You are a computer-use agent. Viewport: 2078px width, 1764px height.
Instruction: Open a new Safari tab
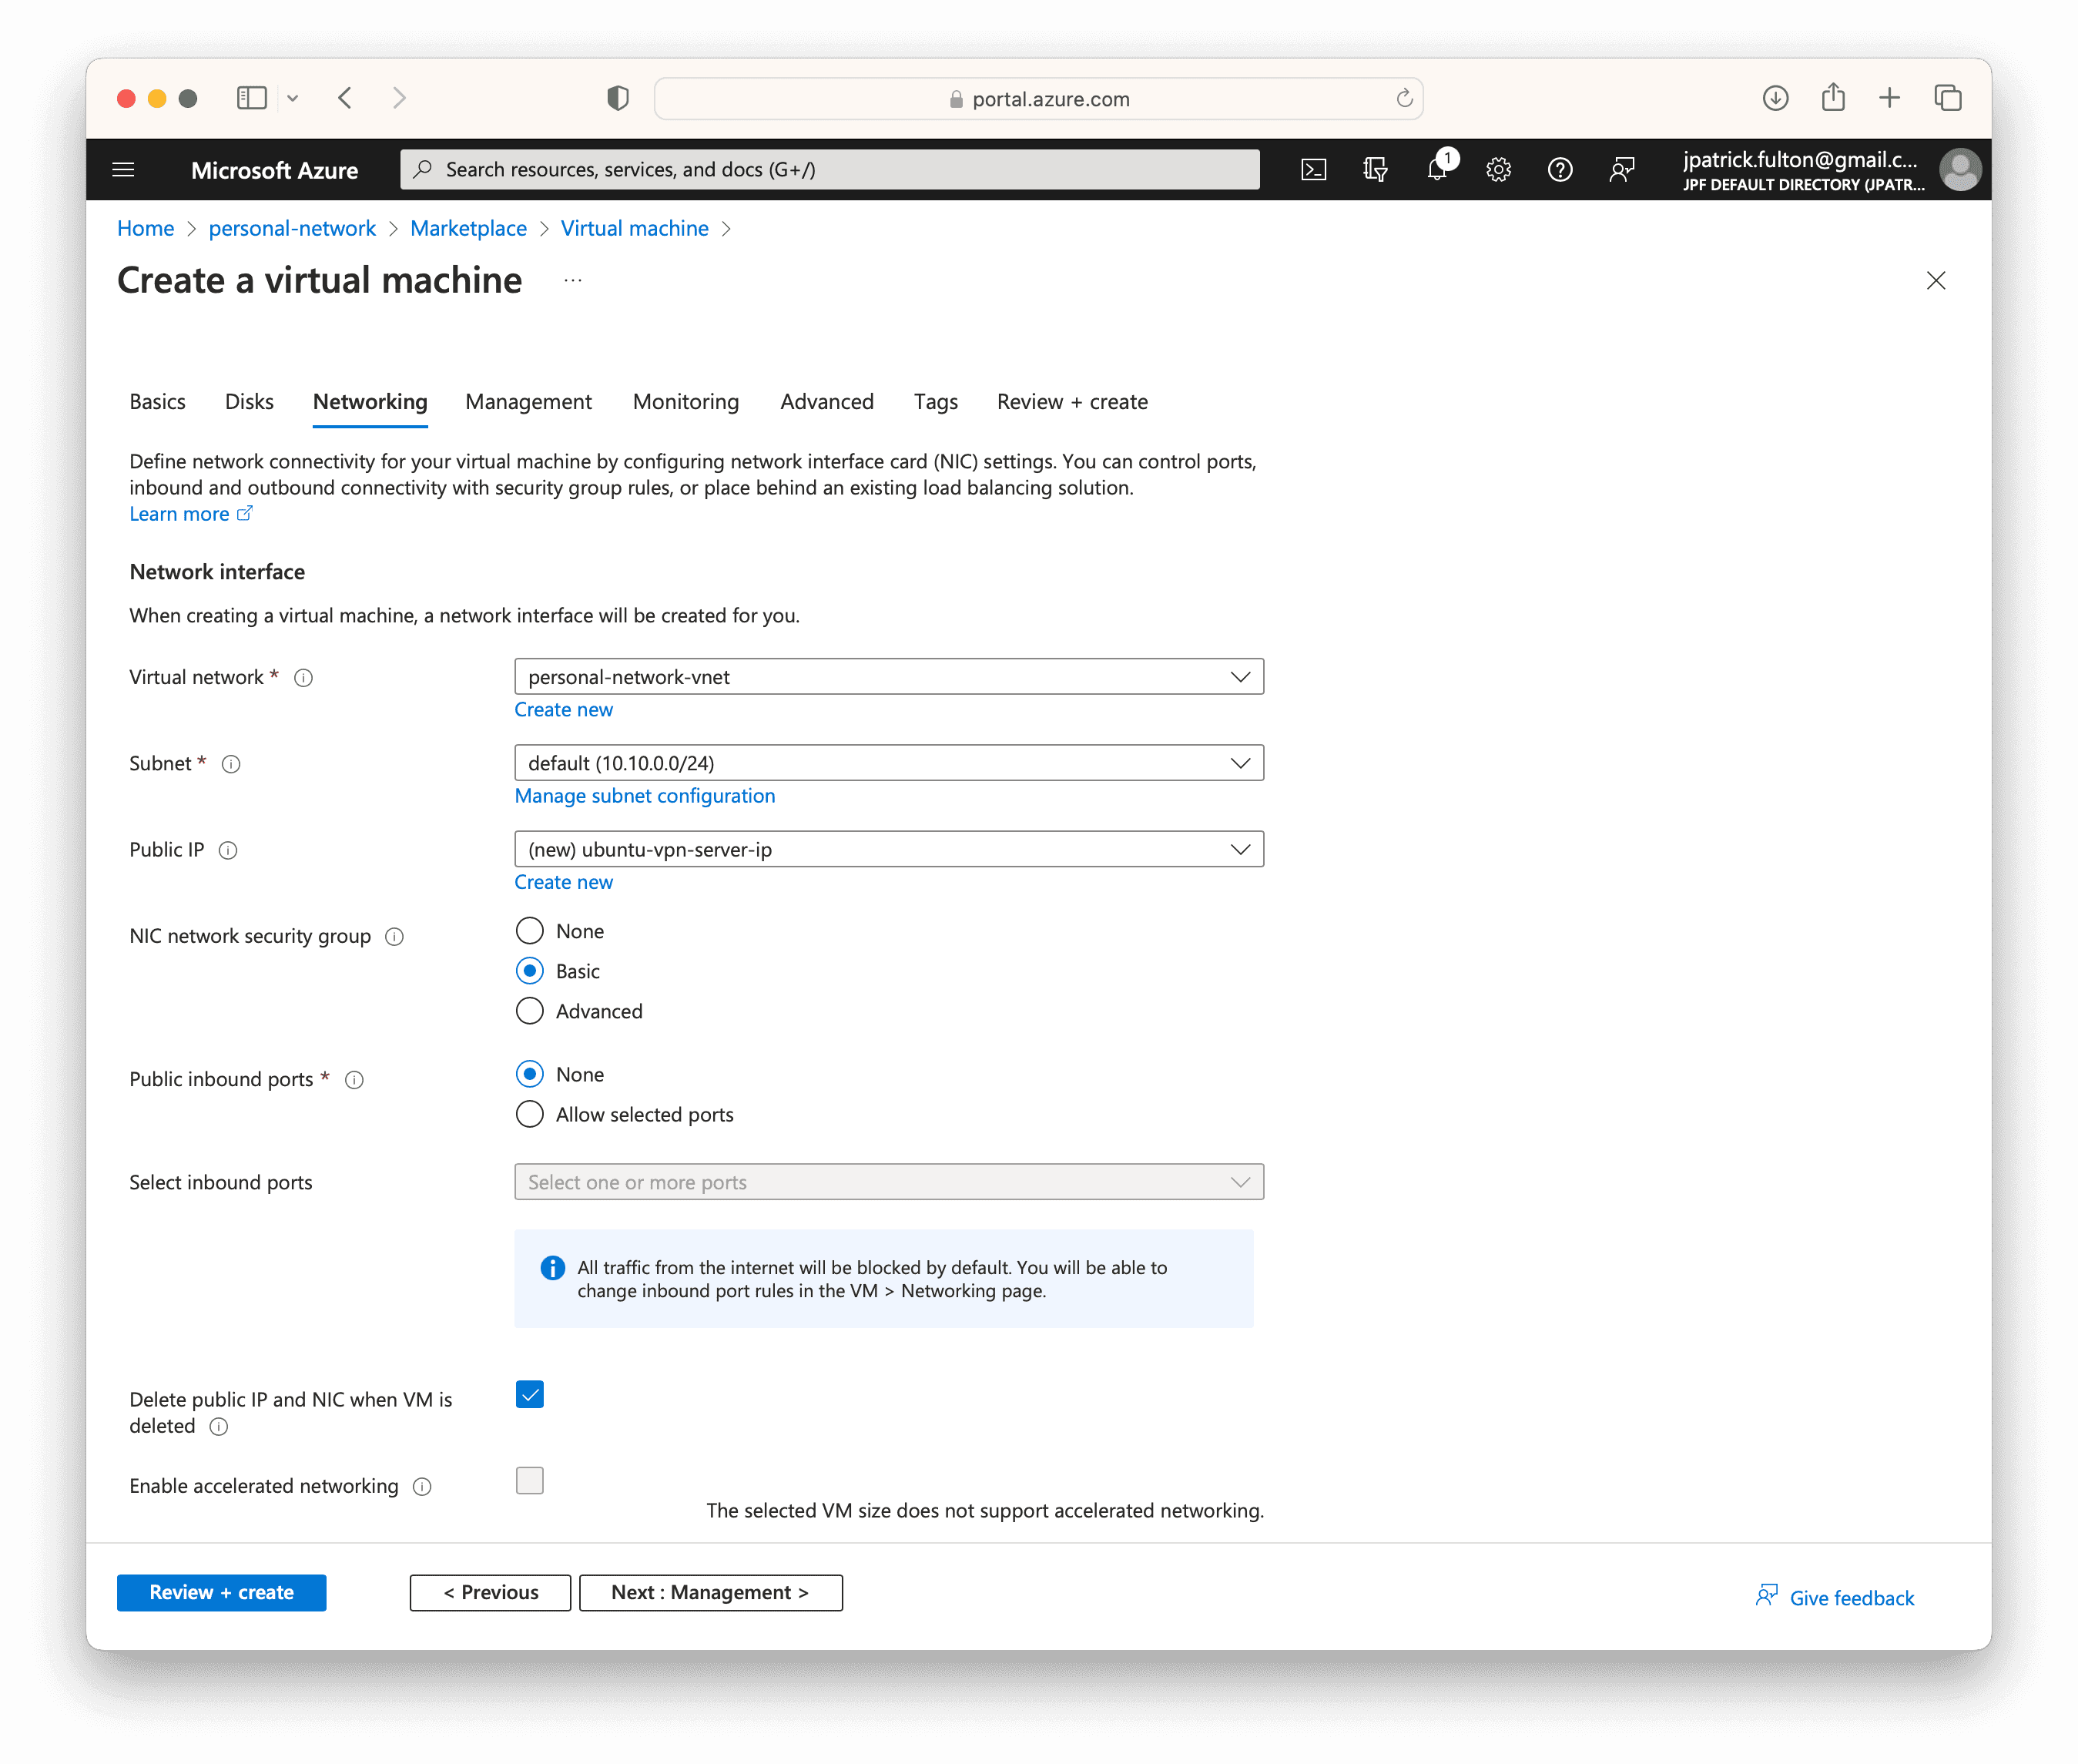click(1889, 98)
